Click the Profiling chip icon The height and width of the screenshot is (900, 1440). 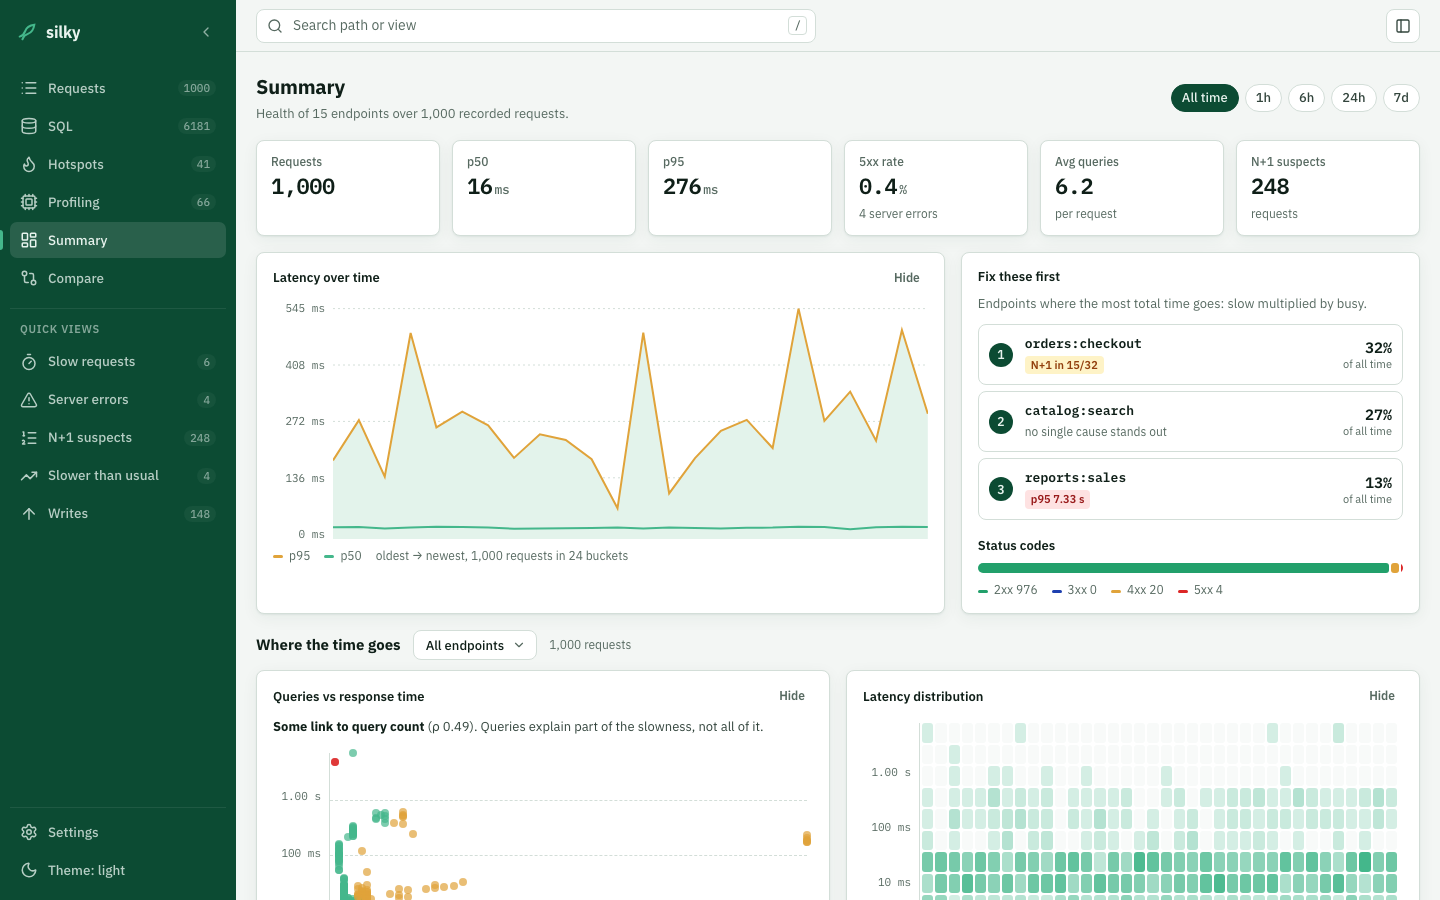click(29, 202)
